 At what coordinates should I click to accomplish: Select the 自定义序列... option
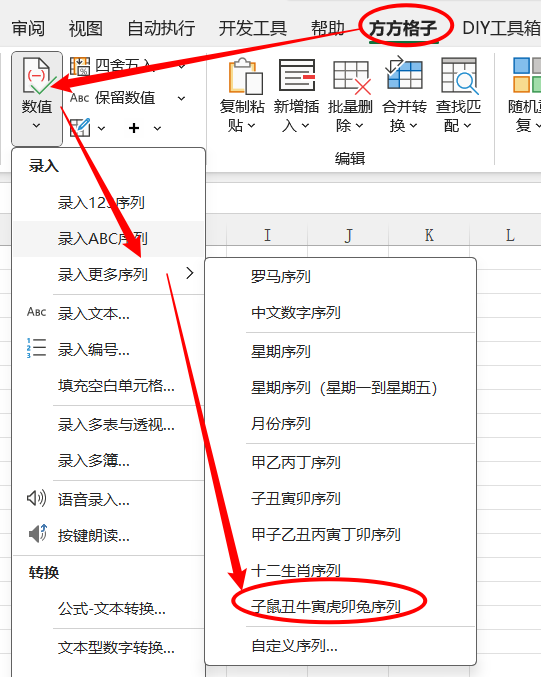point(294,646)
